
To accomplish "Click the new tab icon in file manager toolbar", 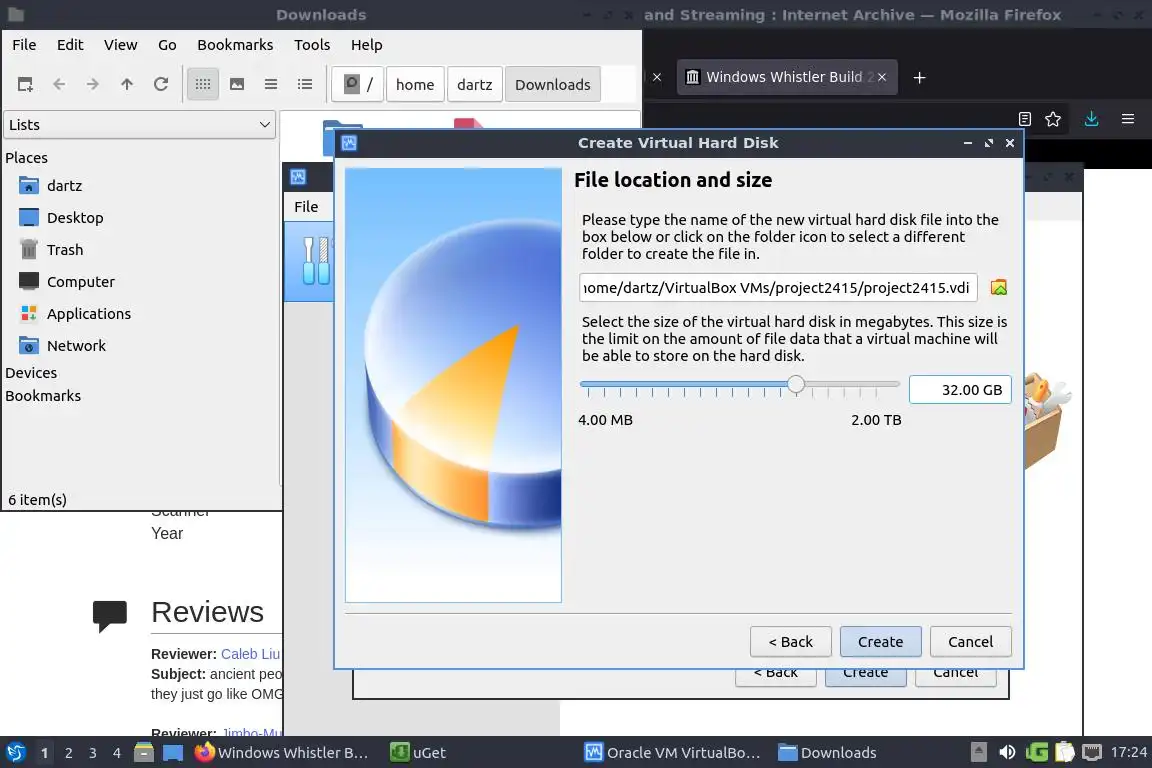I will pyautogui.click(x=25, y=85).
